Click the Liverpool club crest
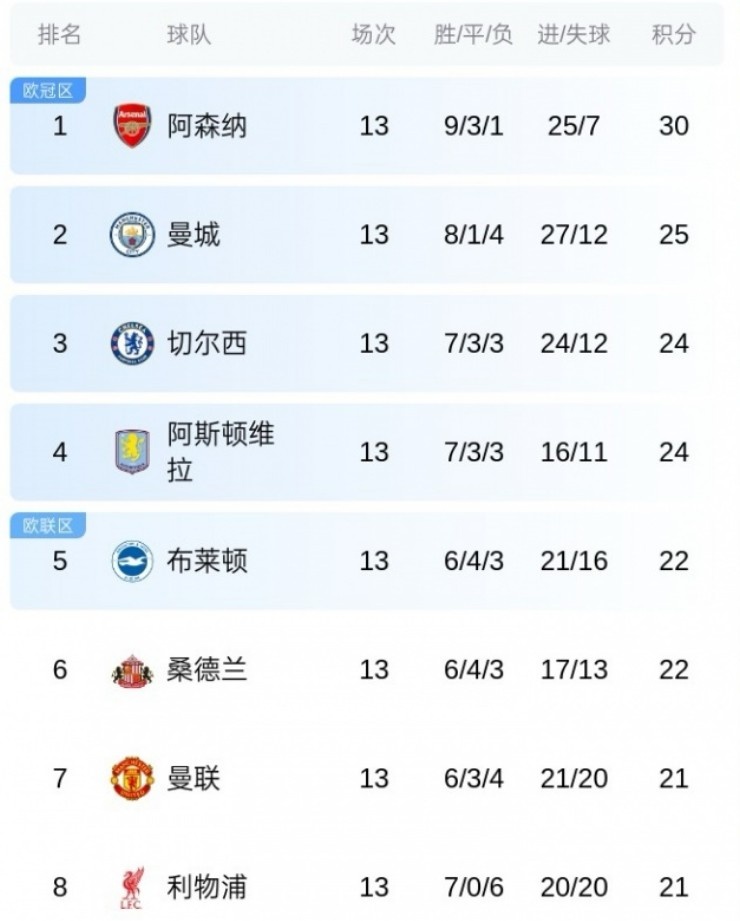Image resolution: width=740 pixels, height=921 pixels. 132,887
